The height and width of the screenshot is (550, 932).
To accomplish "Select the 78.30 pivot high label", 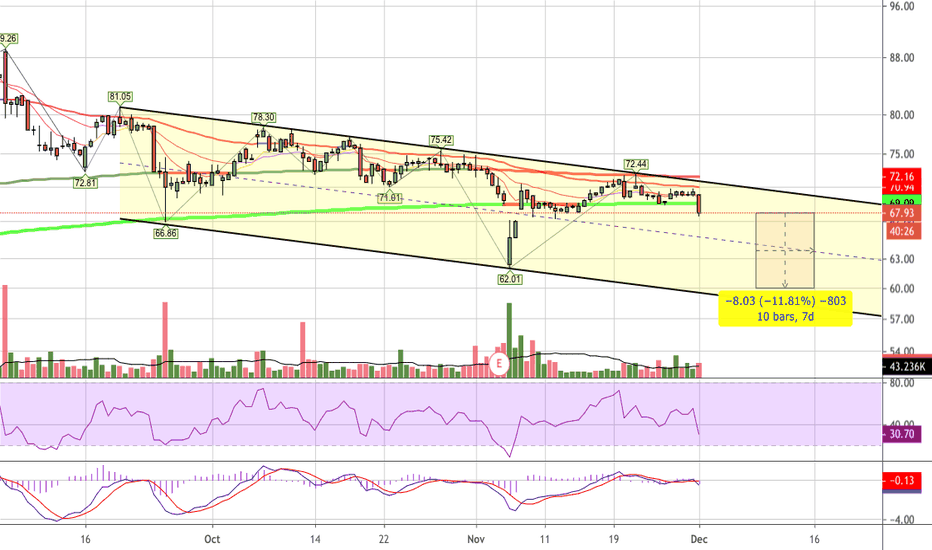I will [263, 118].
